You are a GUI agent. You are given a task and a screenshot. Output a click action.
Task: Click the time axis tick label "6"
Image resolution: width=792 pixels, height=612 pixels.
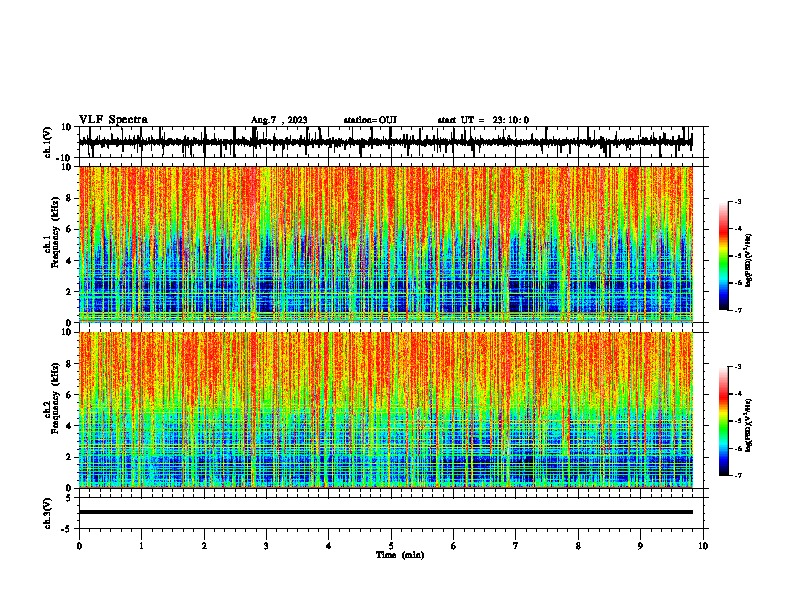point(454,546)
